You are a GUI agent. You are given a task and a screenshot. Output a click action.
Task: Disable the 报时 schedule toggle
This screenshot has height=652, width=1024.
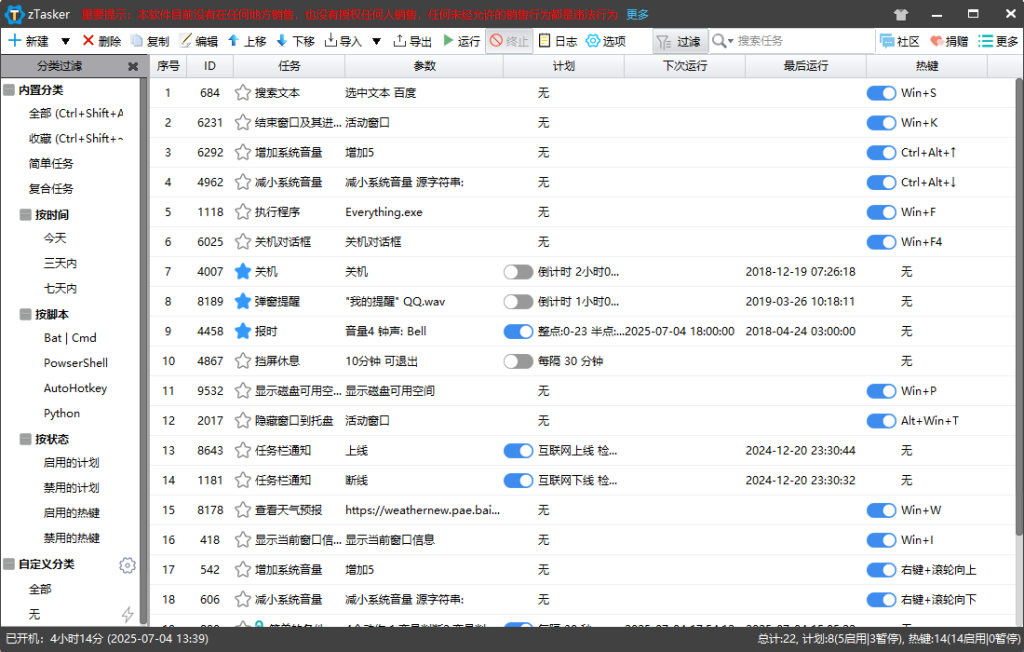coord(518,331)
